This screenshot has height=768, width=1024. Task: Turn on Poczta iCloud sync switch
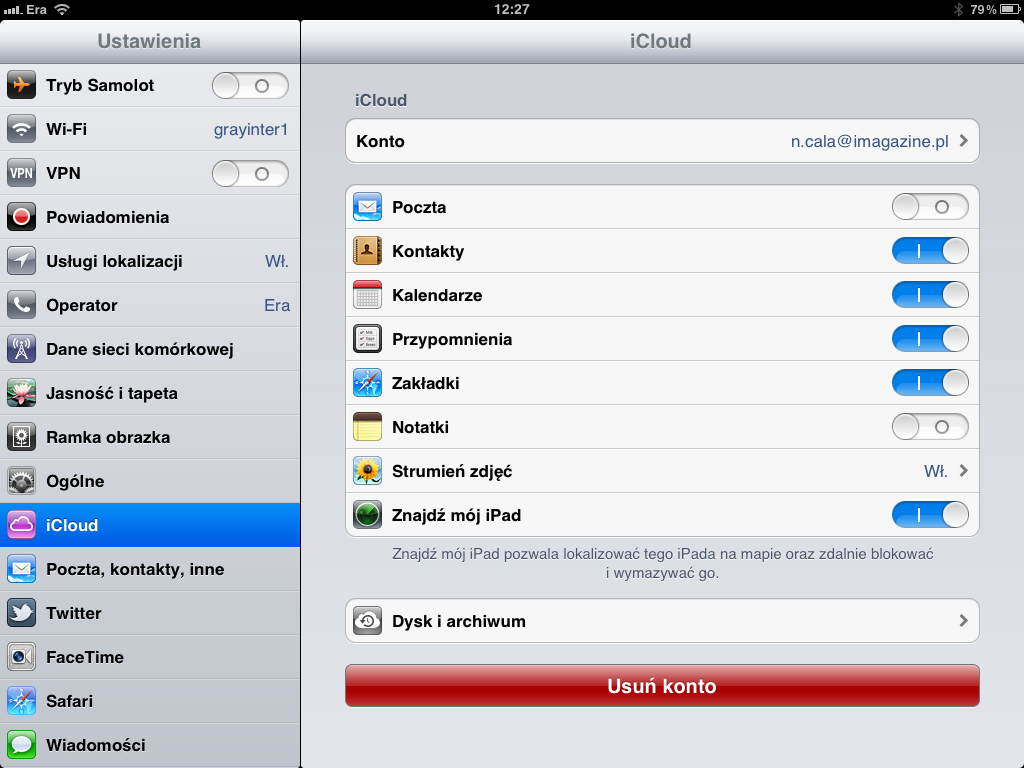click(930, 207)
